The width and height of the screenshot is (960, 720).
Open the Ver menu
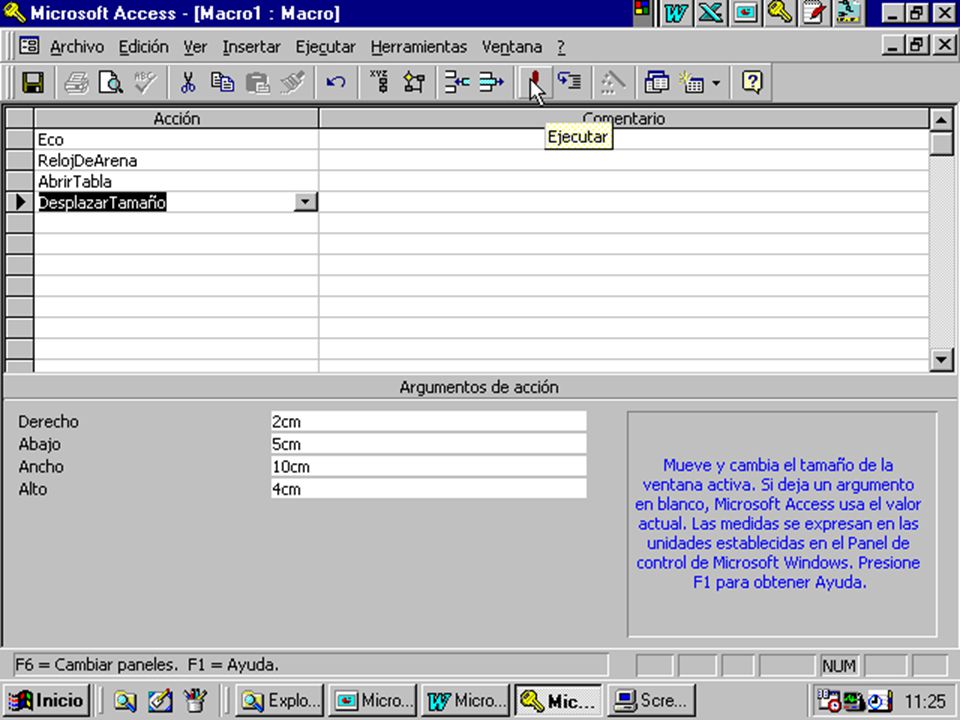coord(195,47)
